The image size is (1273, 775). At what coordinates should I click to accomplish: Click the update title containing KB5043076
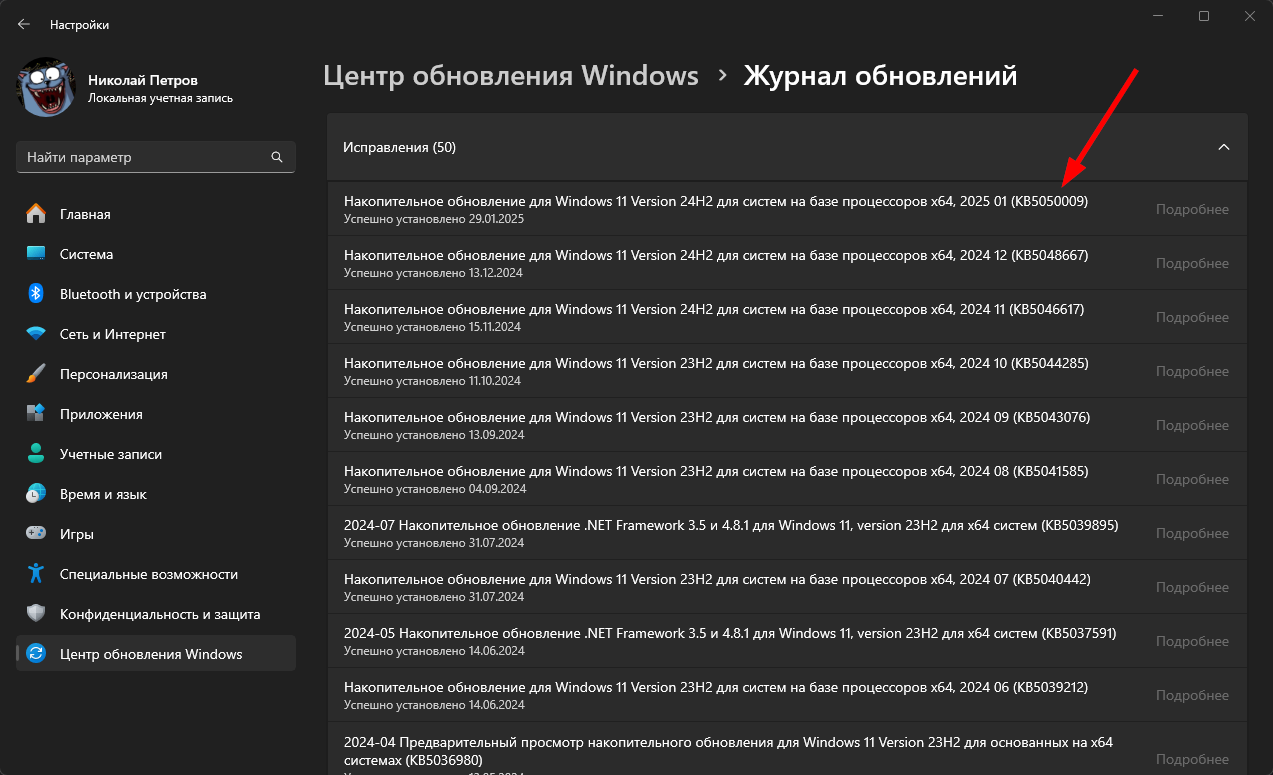[717, 417]
